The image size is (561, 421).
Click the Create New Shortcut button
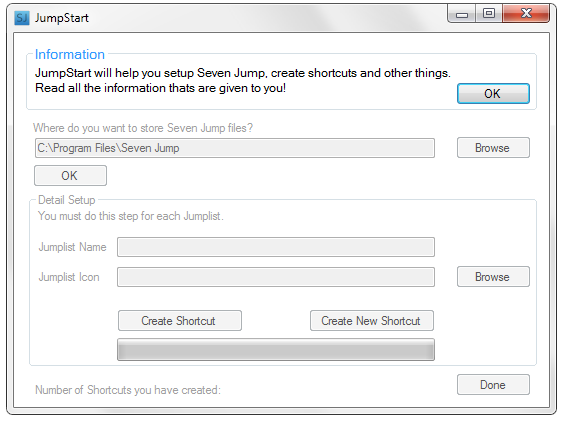tap(372, 321)
